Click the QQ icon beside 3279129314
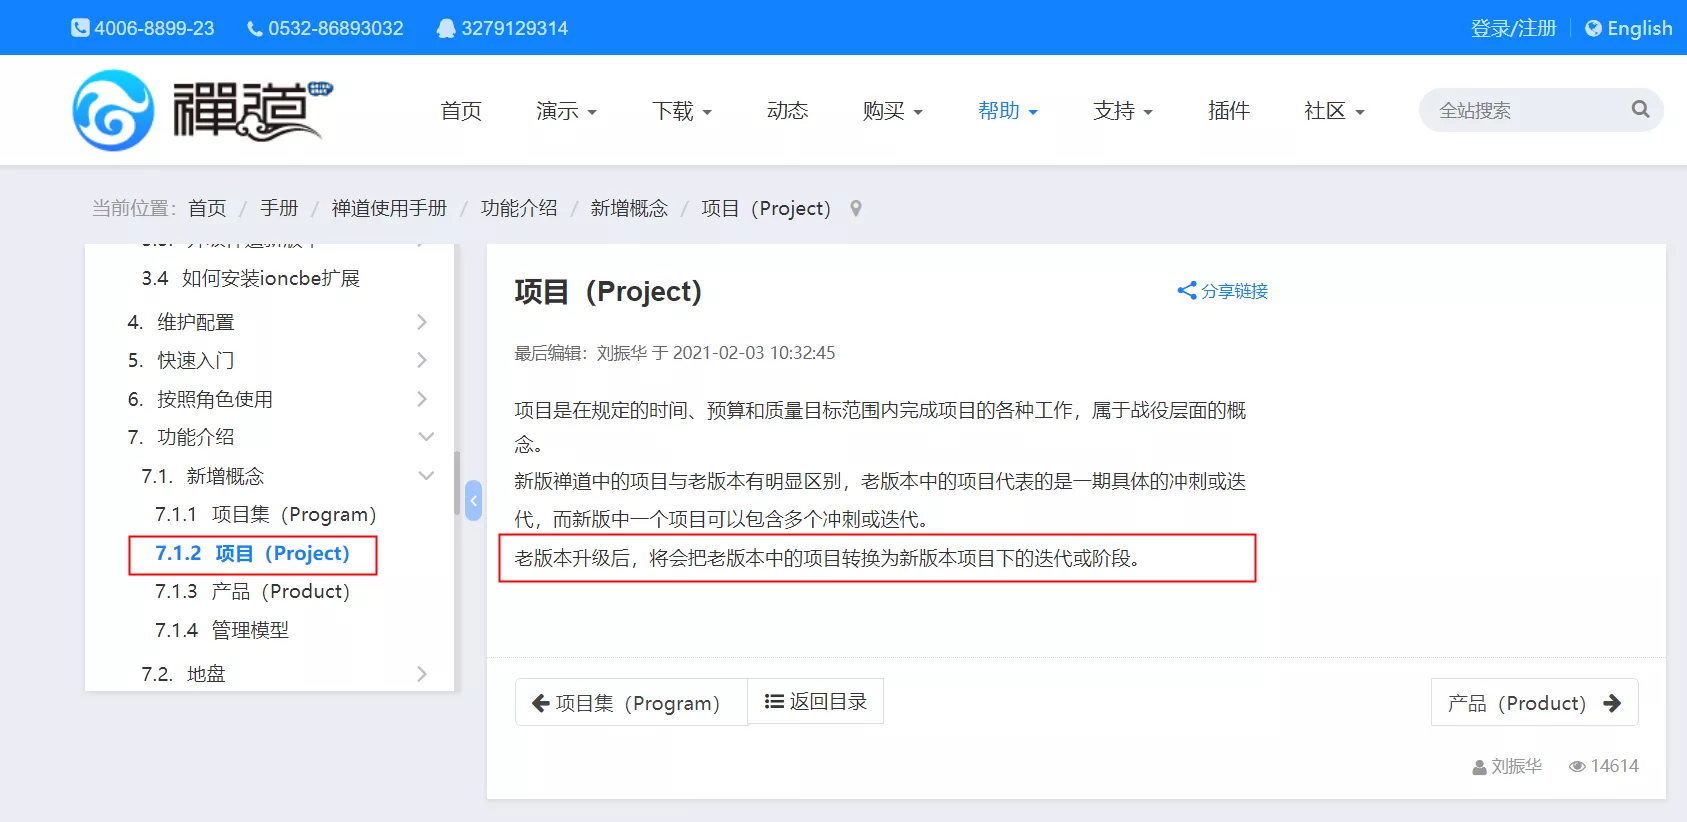Screen dimensions: 1687x822 click(446, 28)
